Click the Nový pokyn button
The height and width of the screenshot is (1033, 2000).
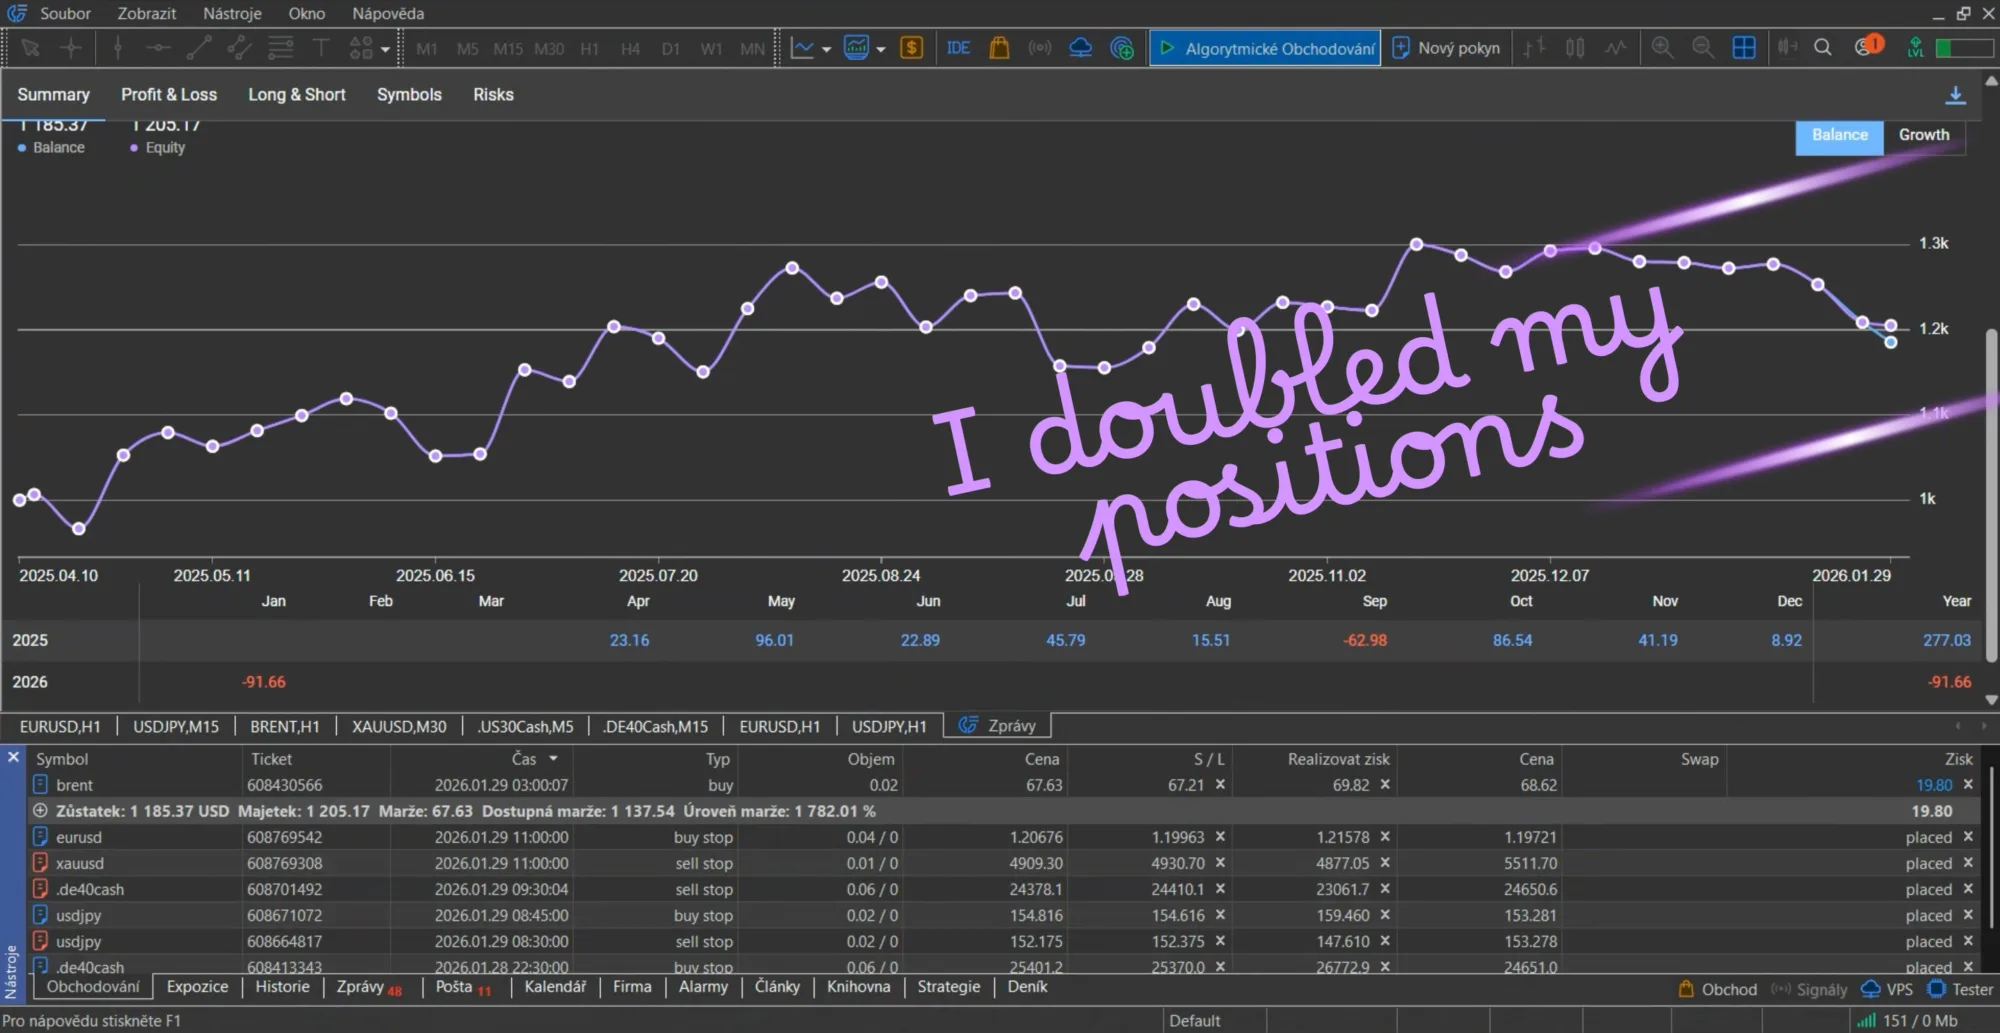point(1448,48)
